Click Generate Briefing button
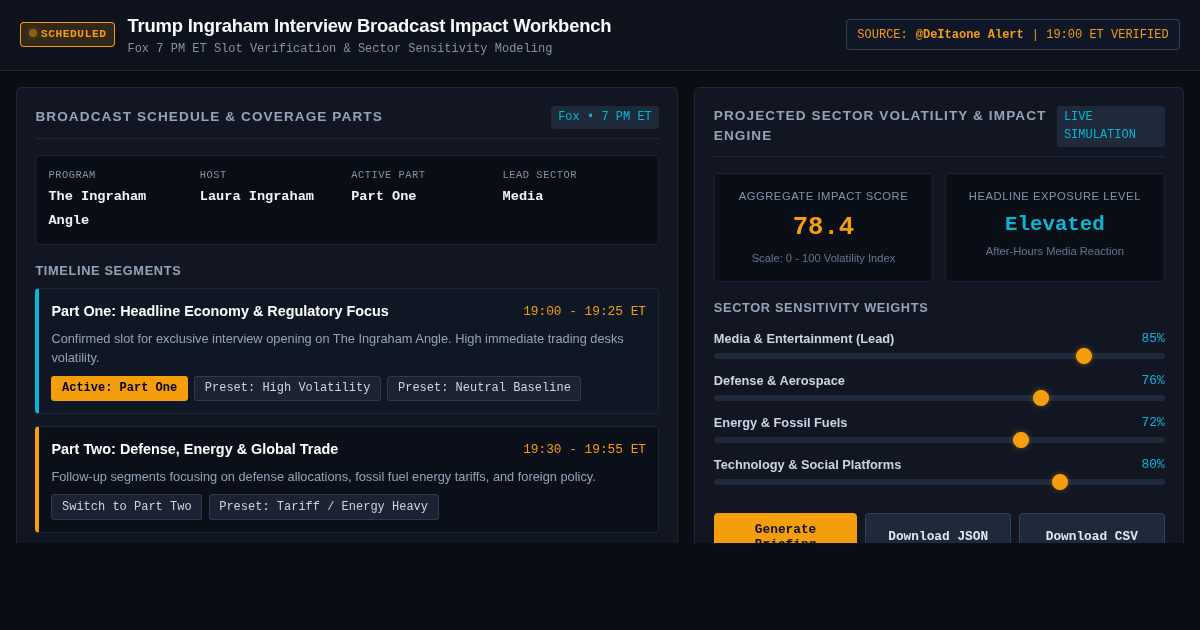 pyautogui.click(x=785, y=528)
